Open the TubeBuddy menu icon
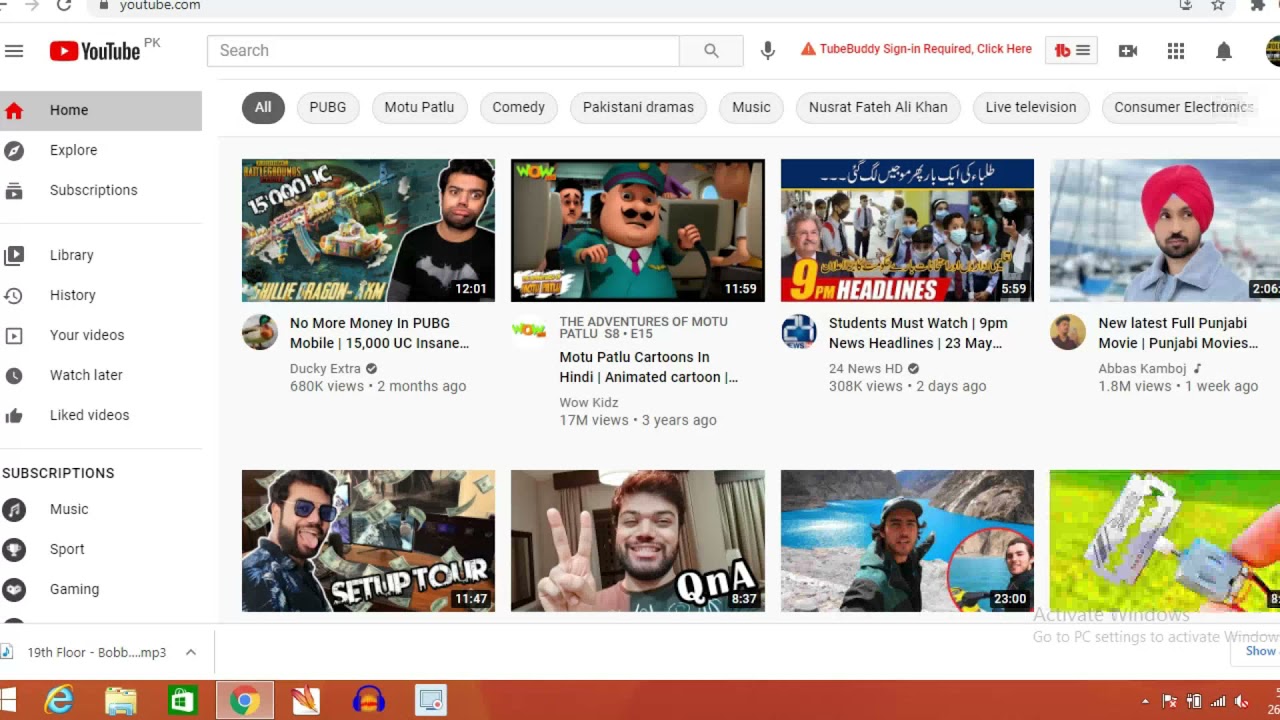Viewport: 1280px width, 720px height. tap(1072, 50)
